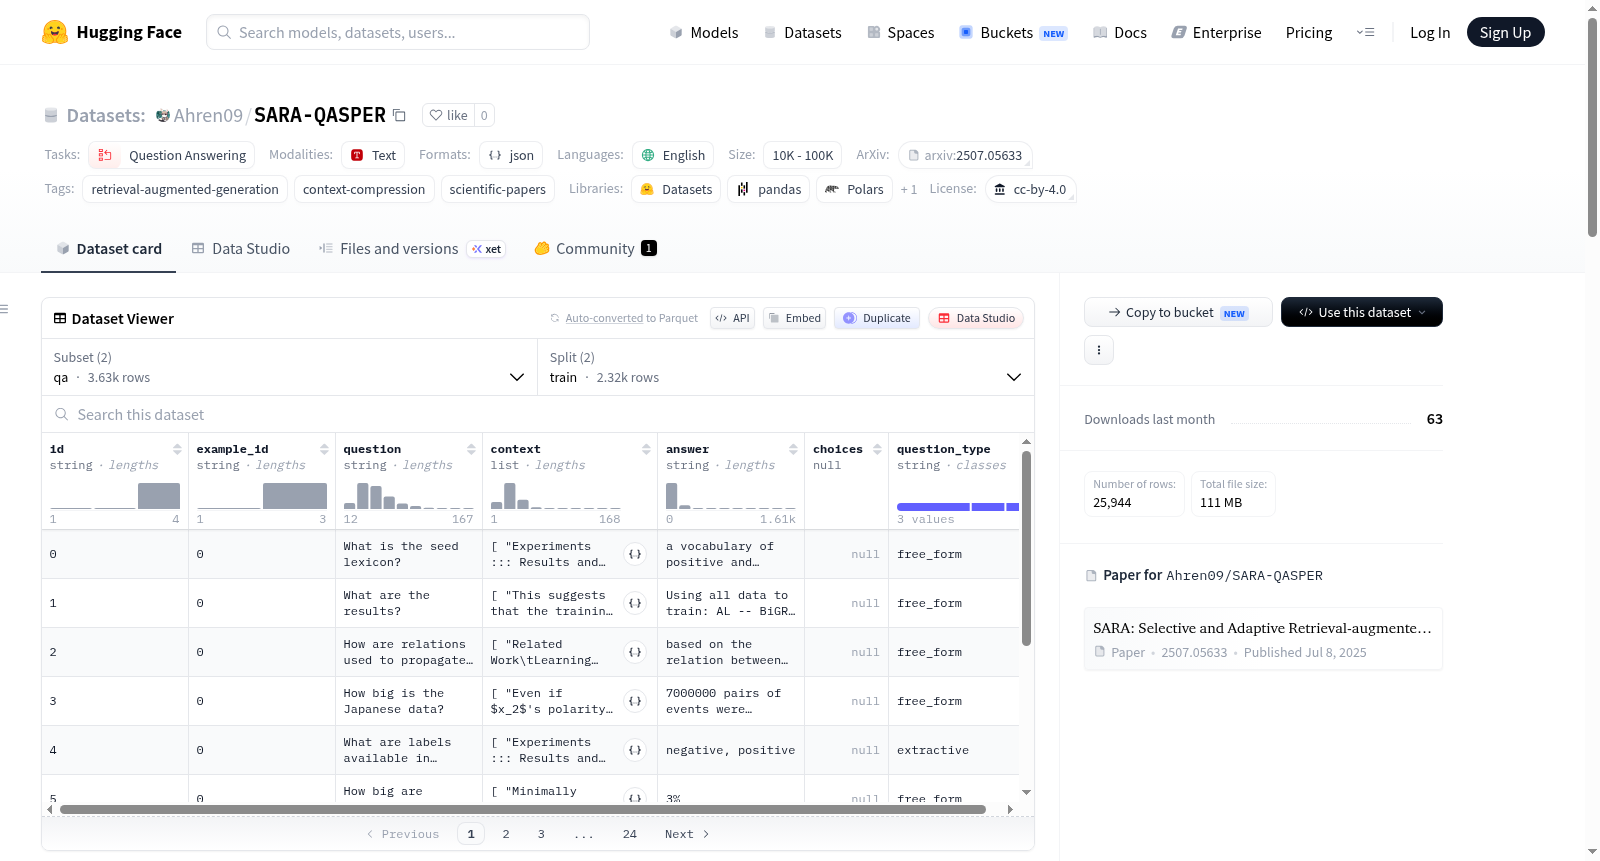Expand JSON in Experiments Results row 0 context
Viewport: 1600px width, 861px height.
635,554
